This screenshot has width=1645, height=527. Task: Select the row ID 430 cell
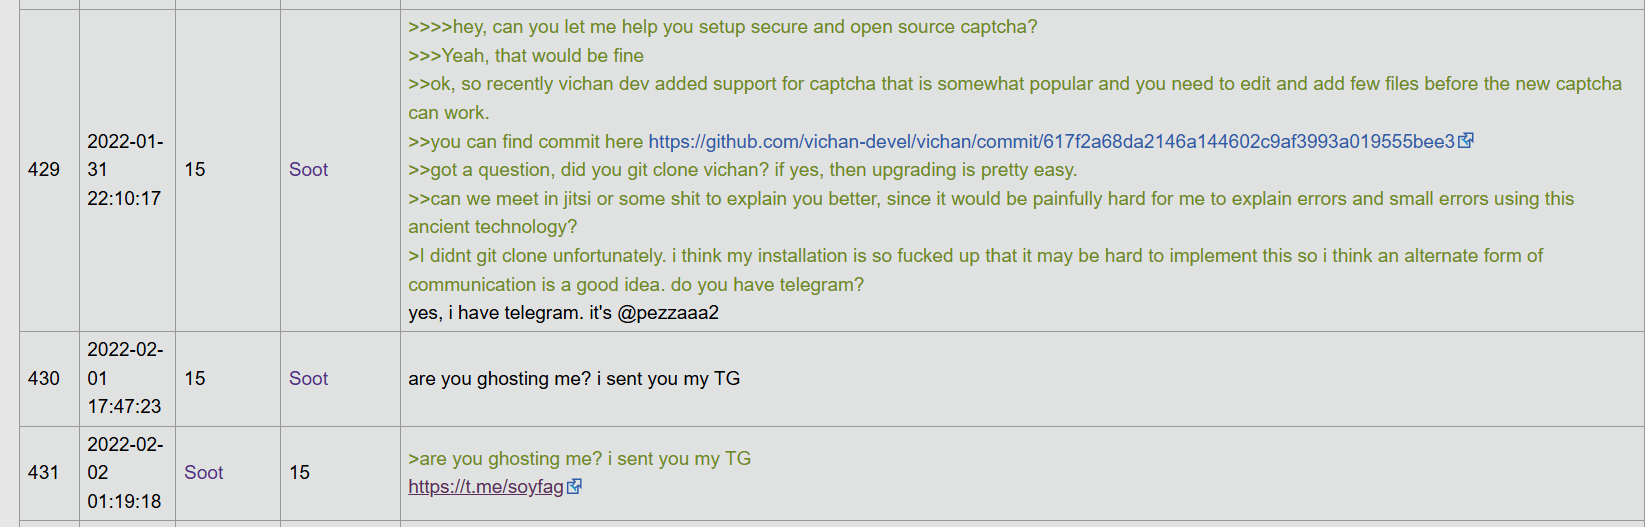pos(44,379)
